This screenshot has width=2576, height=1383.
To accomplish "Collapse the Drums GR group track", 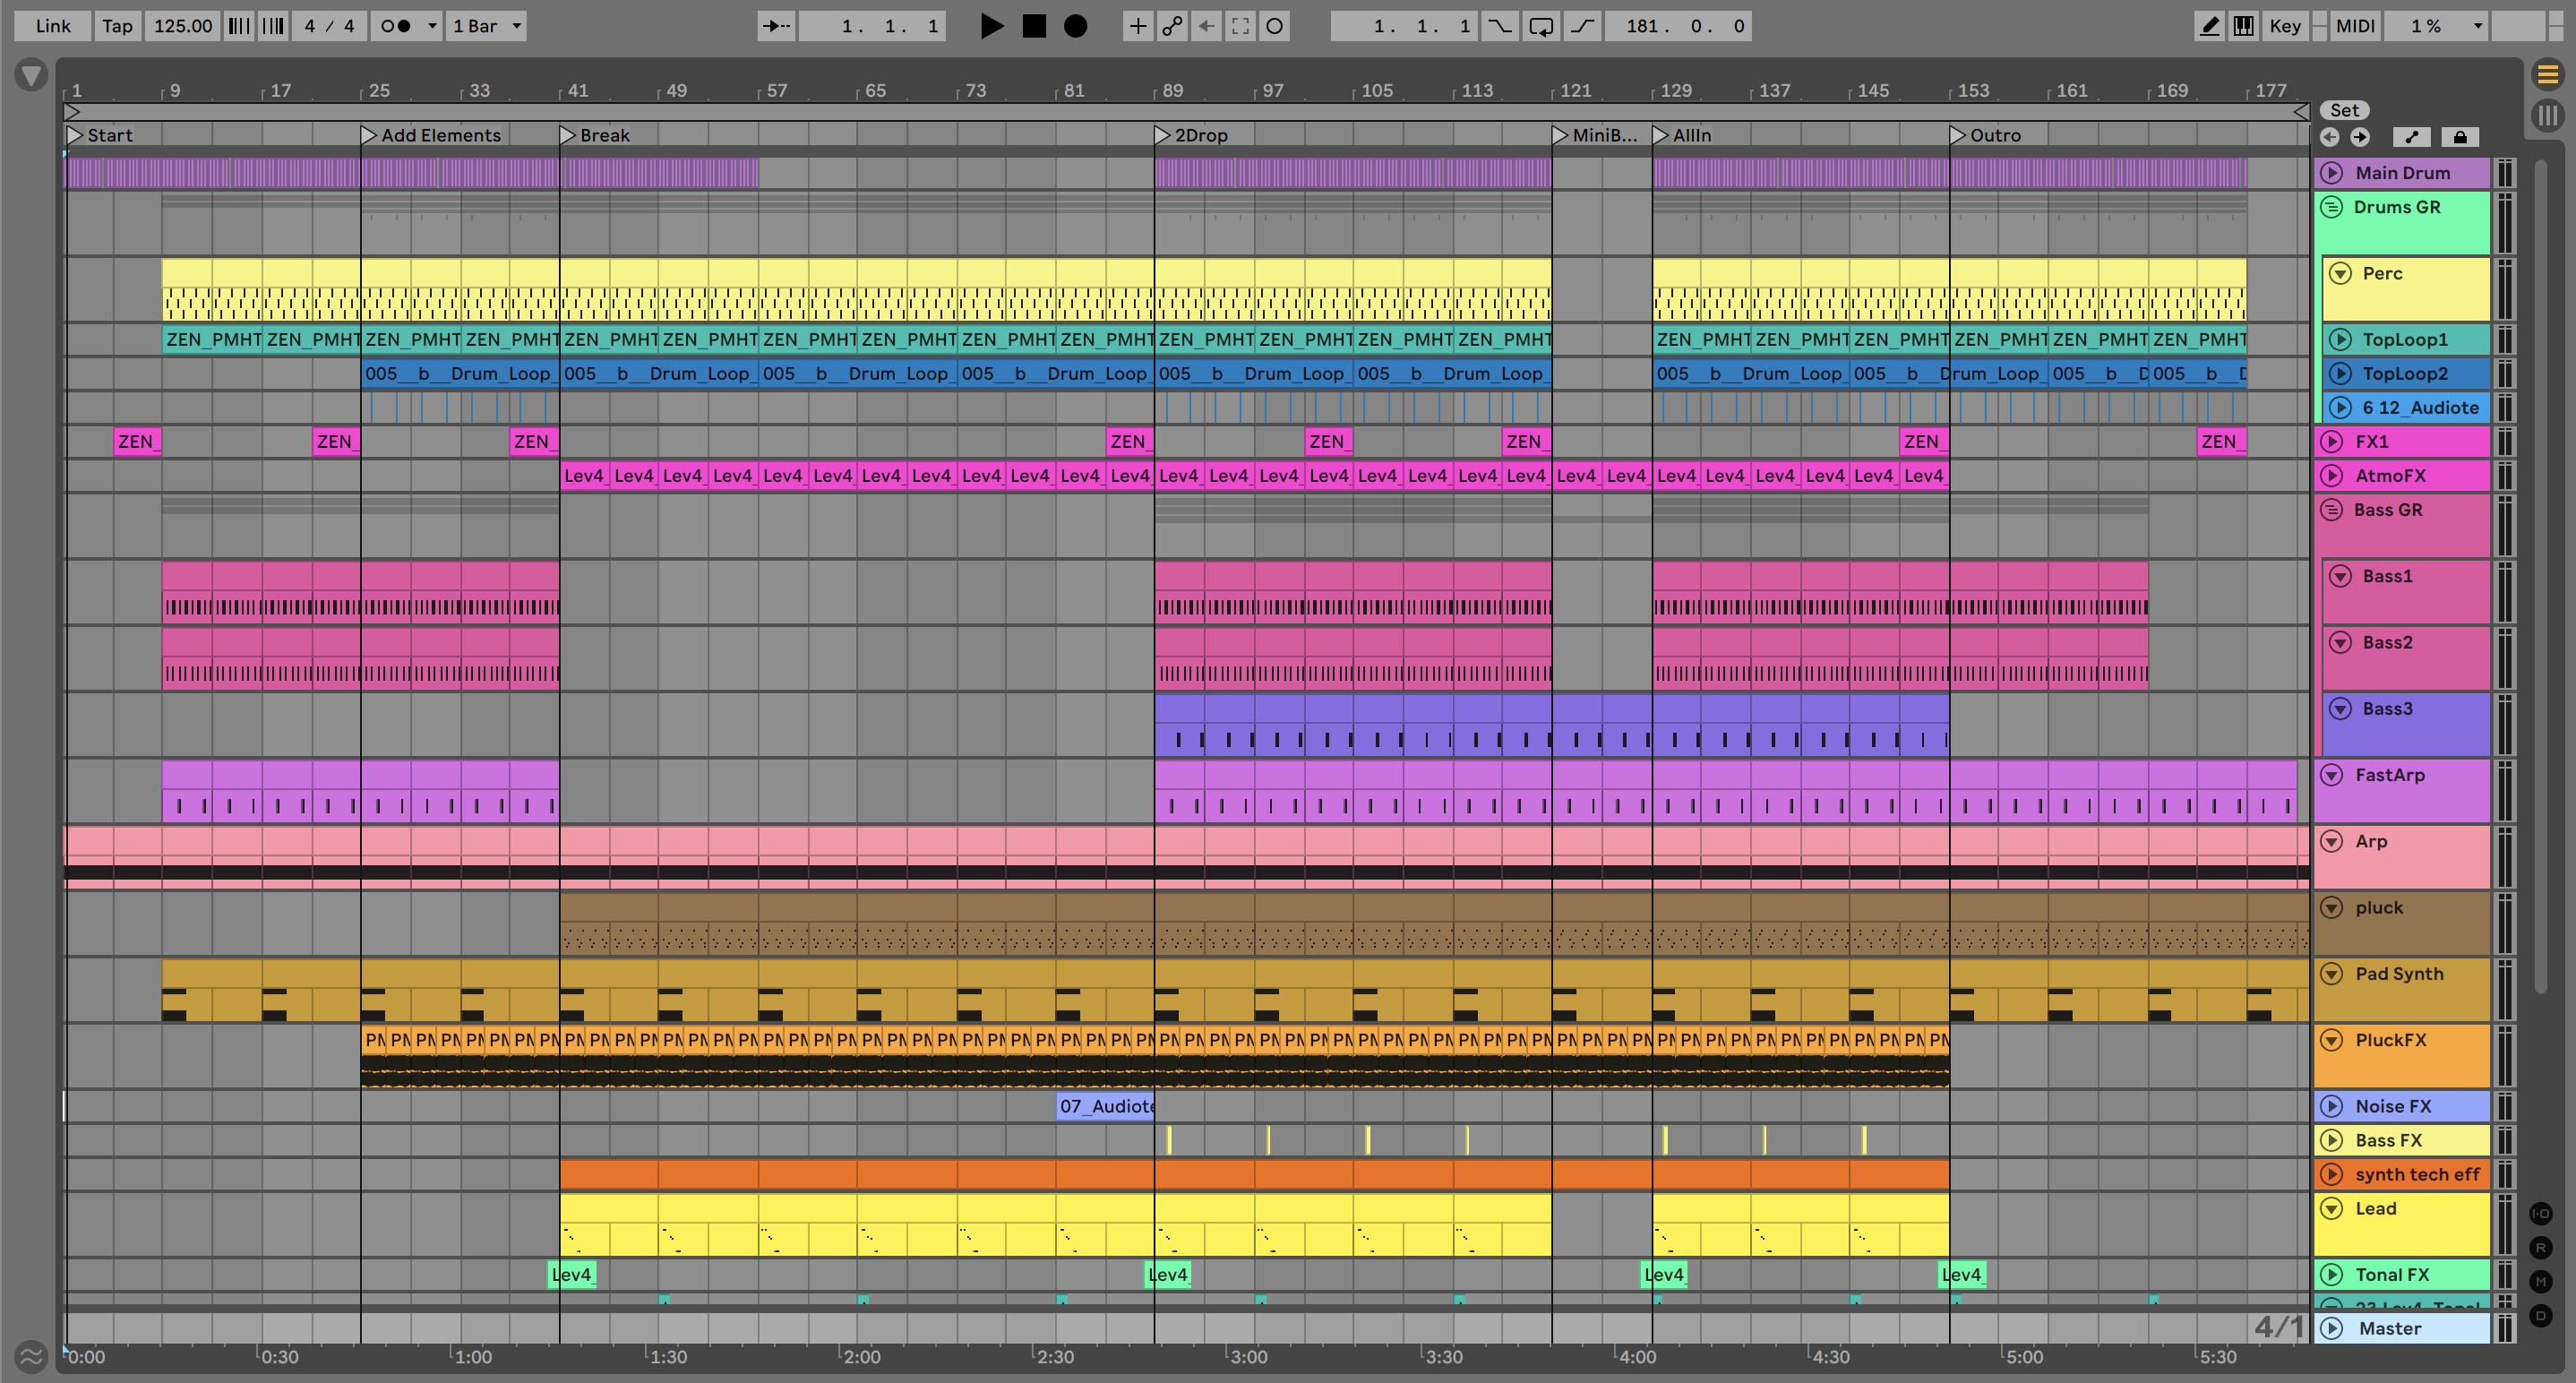I will pyautogui.click(x=2332, y=207).
